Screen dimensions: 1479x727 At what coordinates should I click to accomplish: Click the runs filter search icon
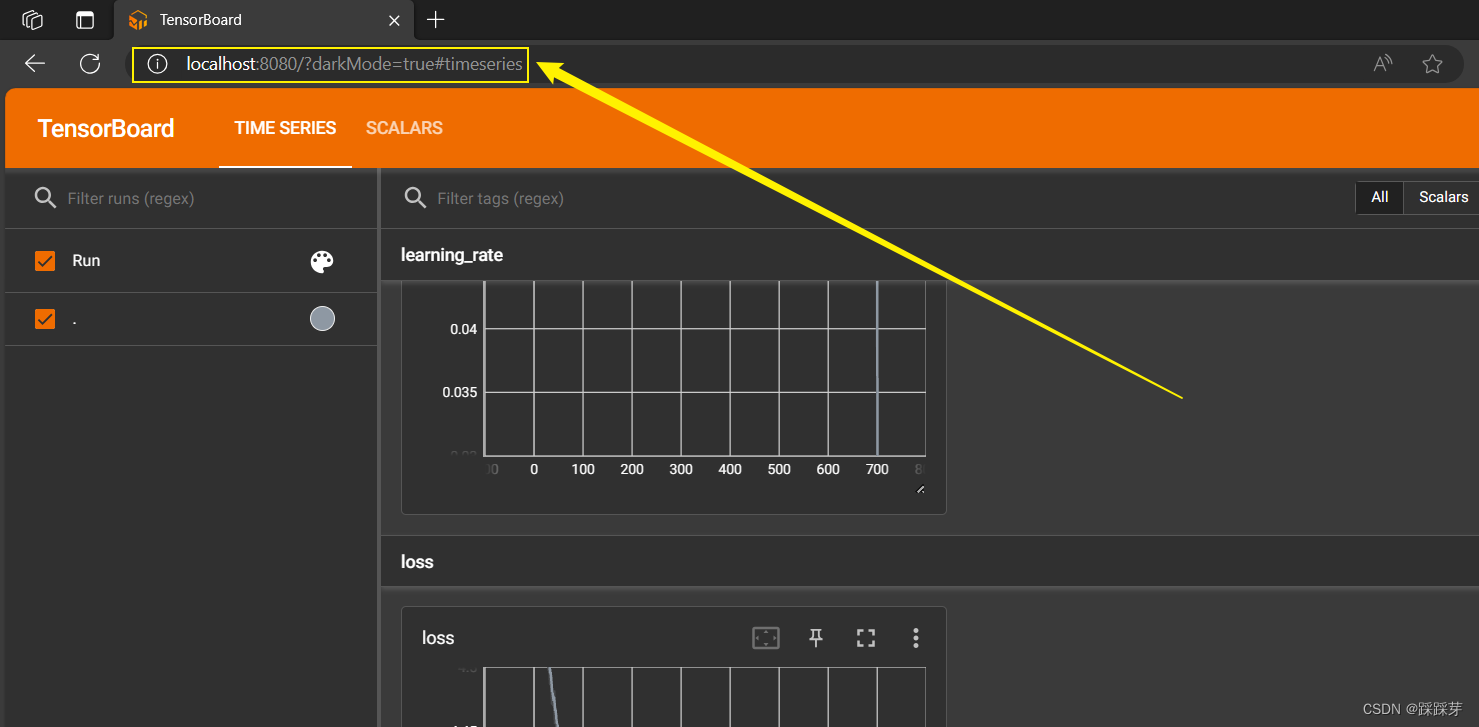pos(45,198)
